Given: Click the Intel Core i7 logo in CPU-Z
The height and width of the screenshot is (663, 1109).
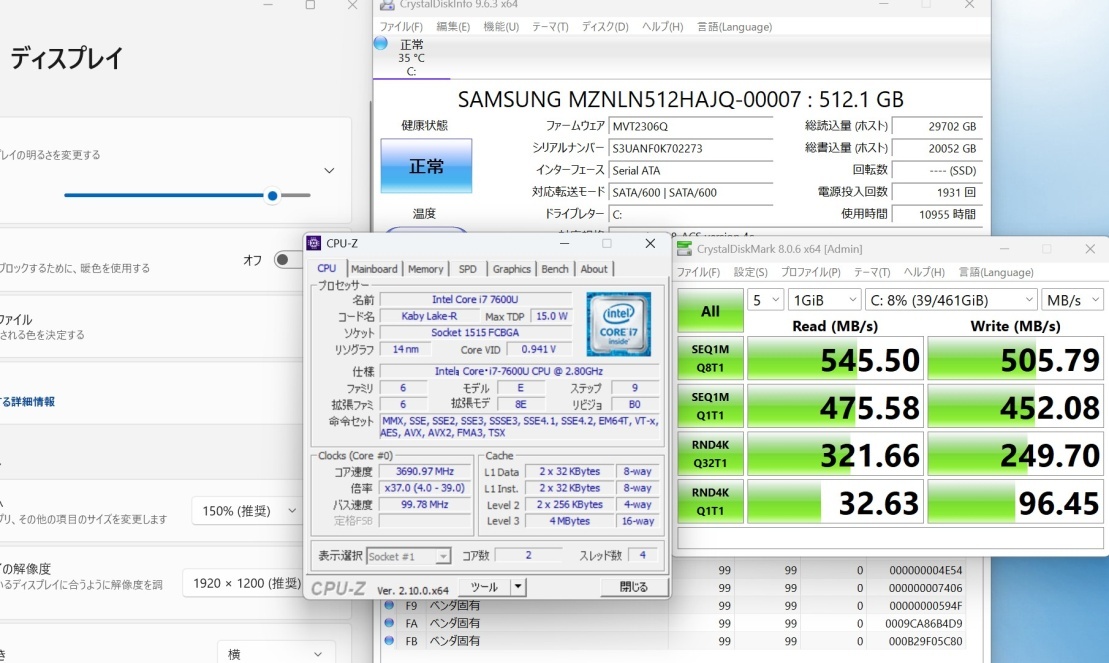Looking at the screenshot, I should 618,323.
